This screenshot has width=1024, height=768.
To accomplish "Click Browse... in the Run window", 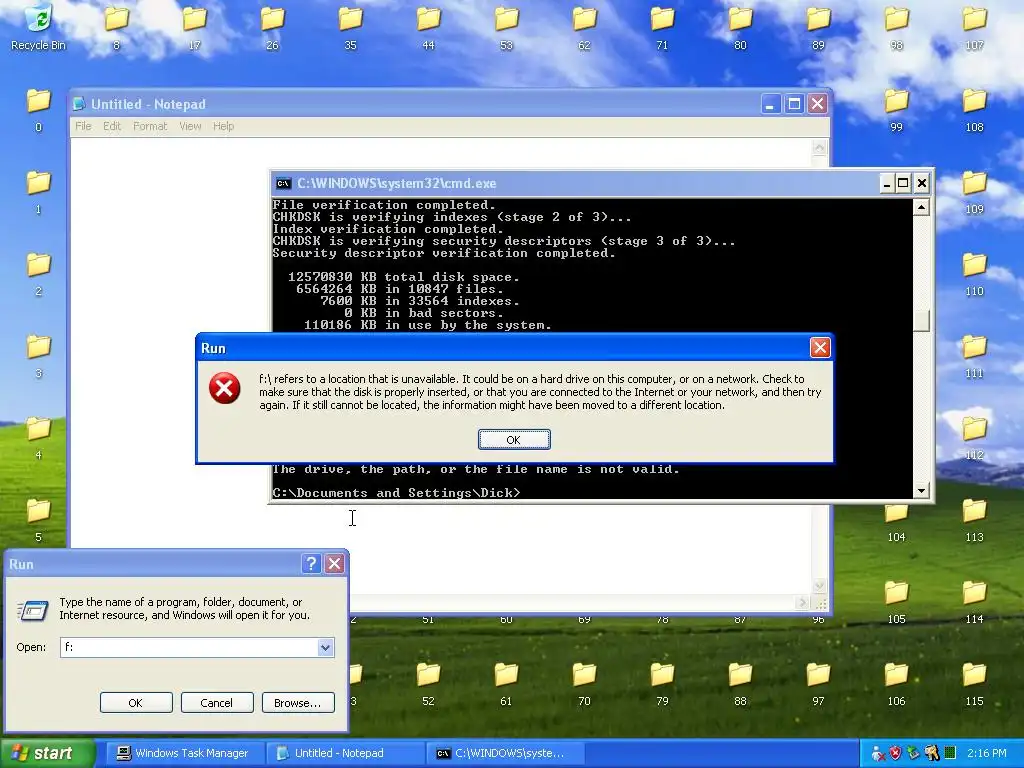I will (x=298, y=703).
